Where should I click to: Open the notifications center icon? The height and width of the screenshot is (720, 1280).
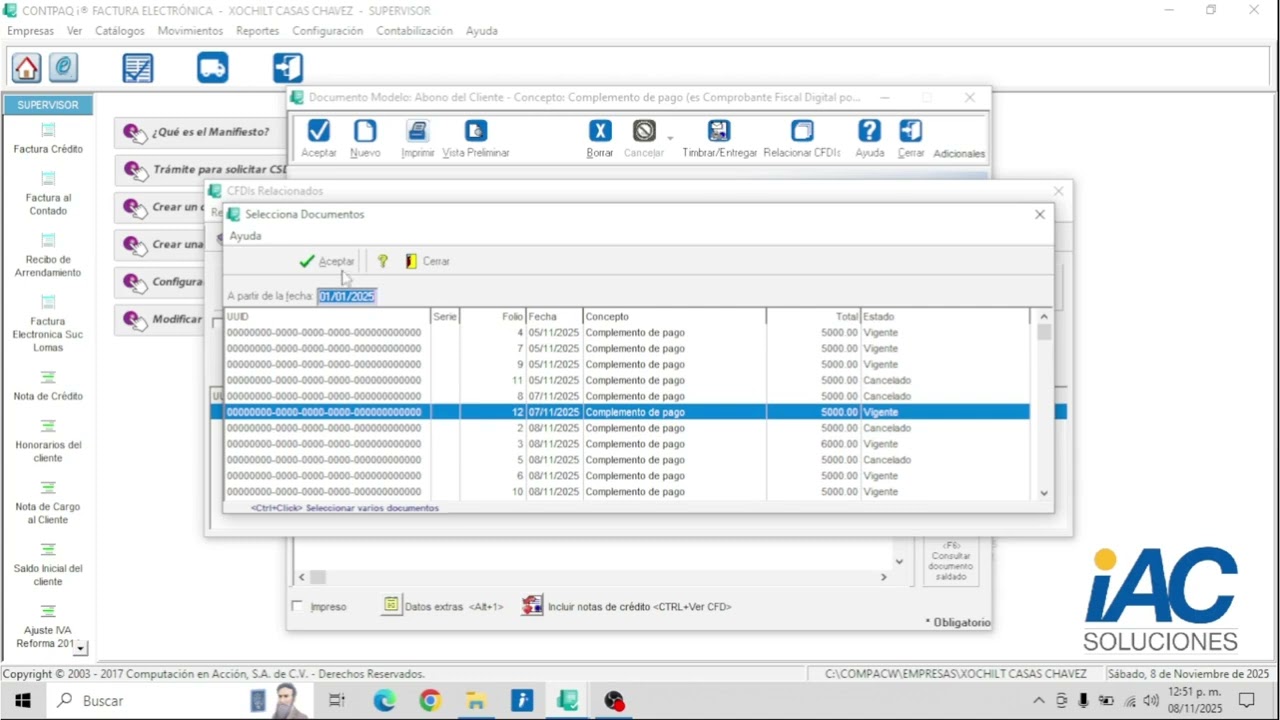pyautogui.click(x=1247, y=701)
